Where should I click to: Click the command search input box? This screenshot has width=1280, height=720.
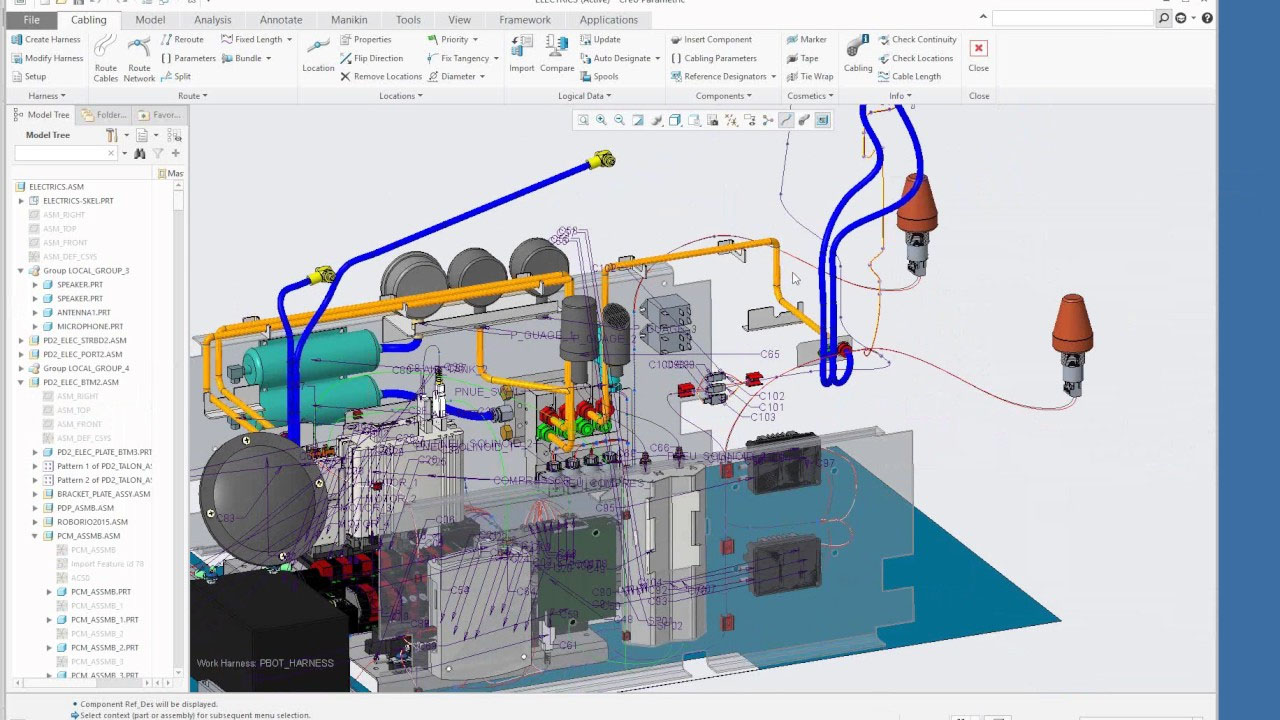[x=1074, y=19]
